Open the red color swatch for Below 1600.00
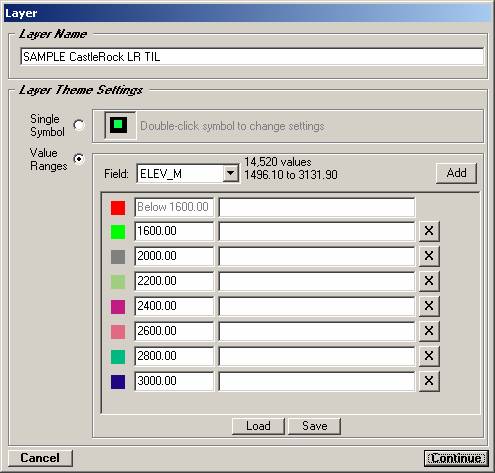Viewport: 495px width, 473px height. point(118,208)
